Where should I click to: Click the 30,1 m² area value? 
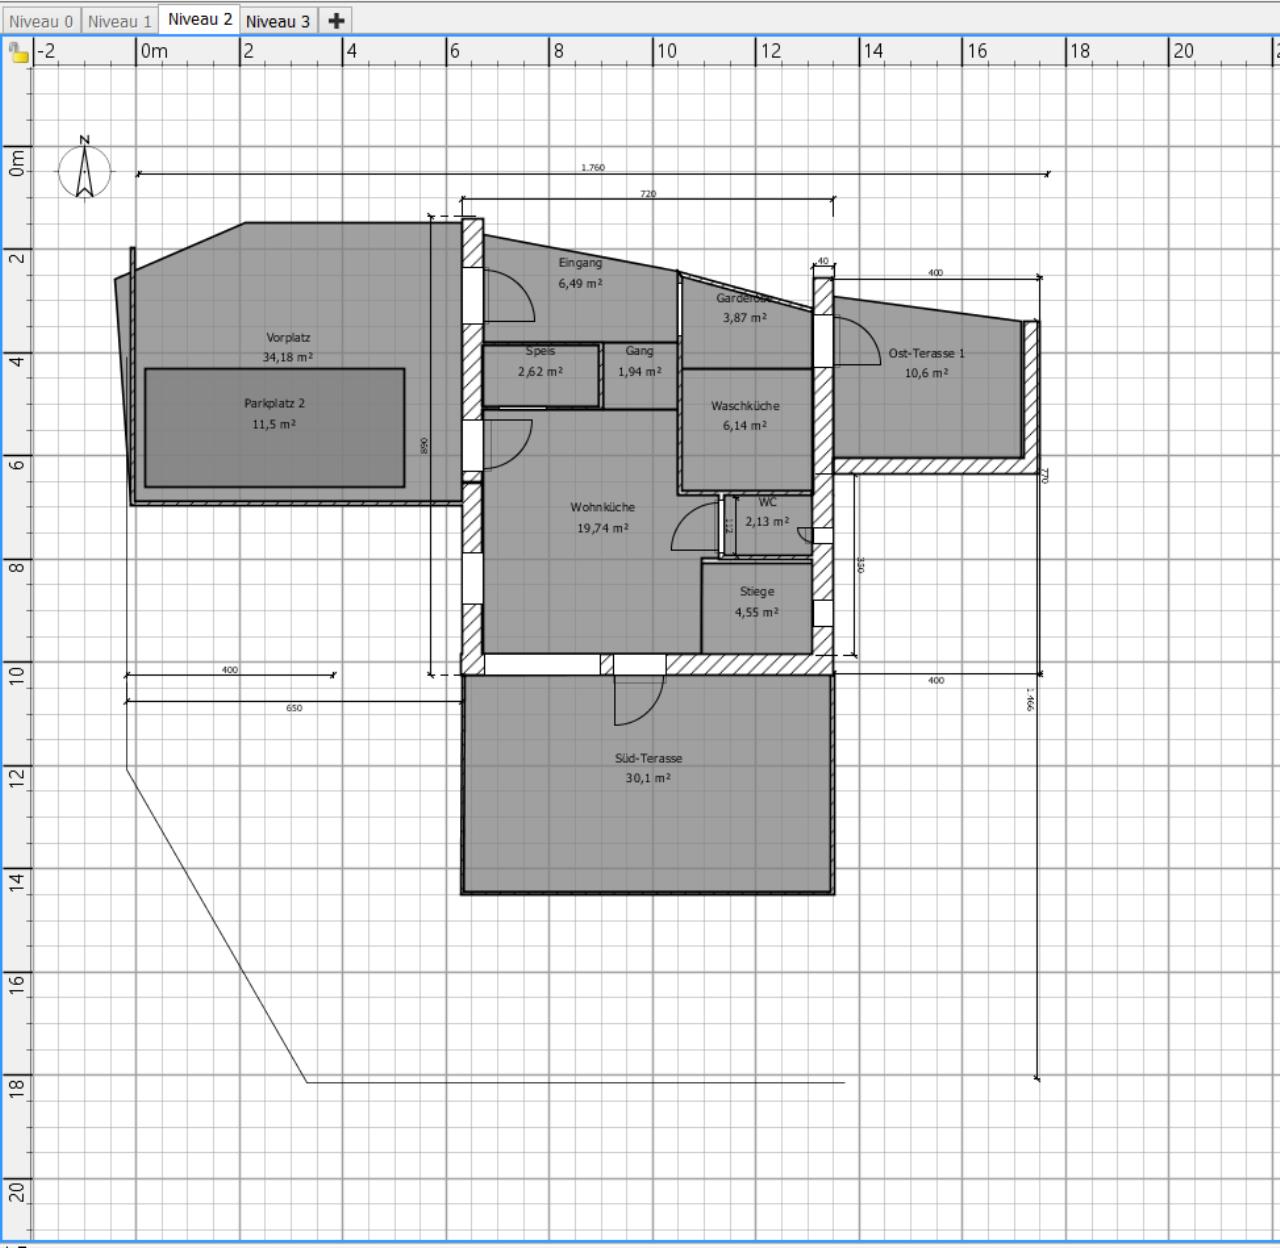[x=648, y=778]
